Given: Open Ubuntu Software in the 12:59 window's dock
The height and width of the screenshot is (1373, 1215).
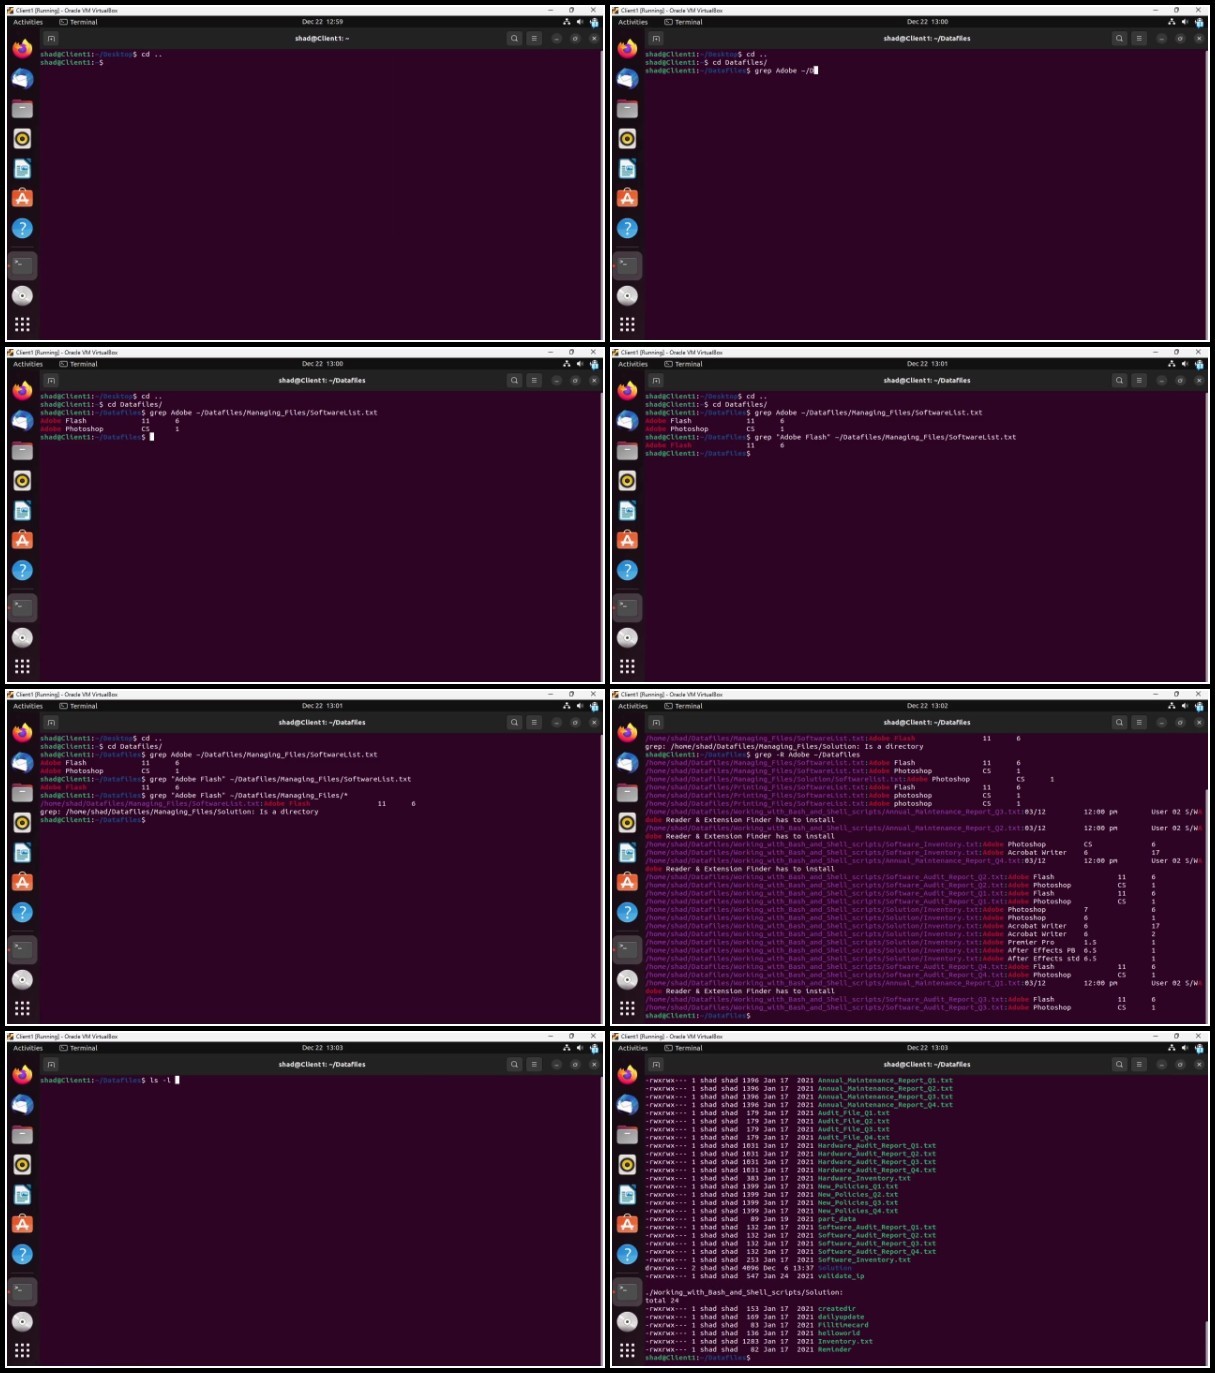Looking at the screenshot, I should pos(22,199).
